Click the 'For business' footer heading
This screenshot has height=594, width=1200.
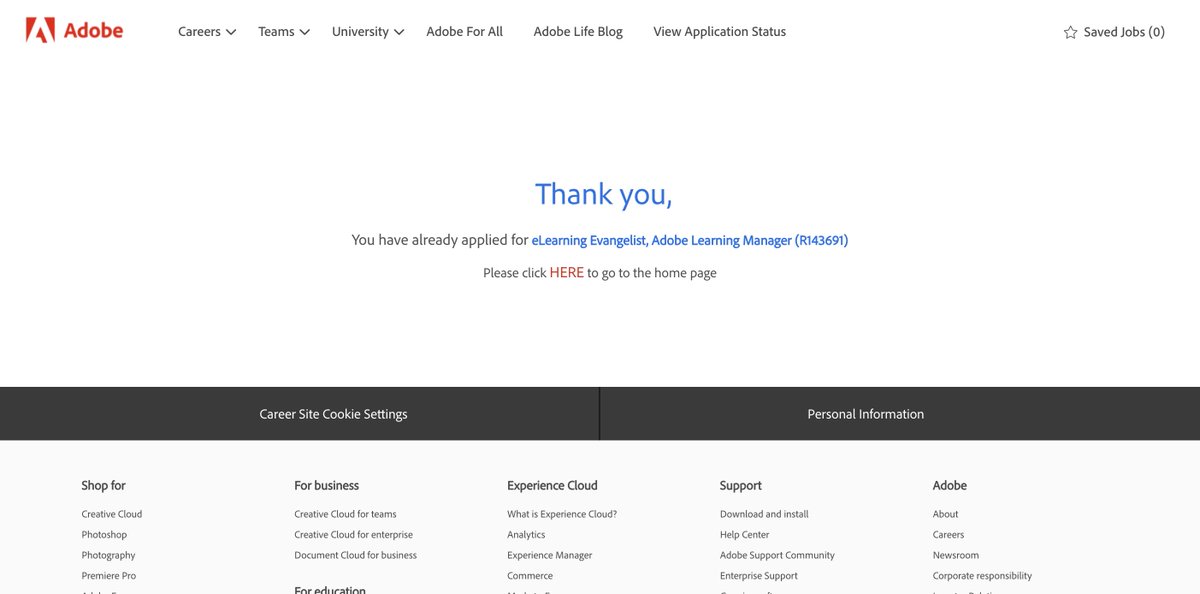tap(326, 485)
